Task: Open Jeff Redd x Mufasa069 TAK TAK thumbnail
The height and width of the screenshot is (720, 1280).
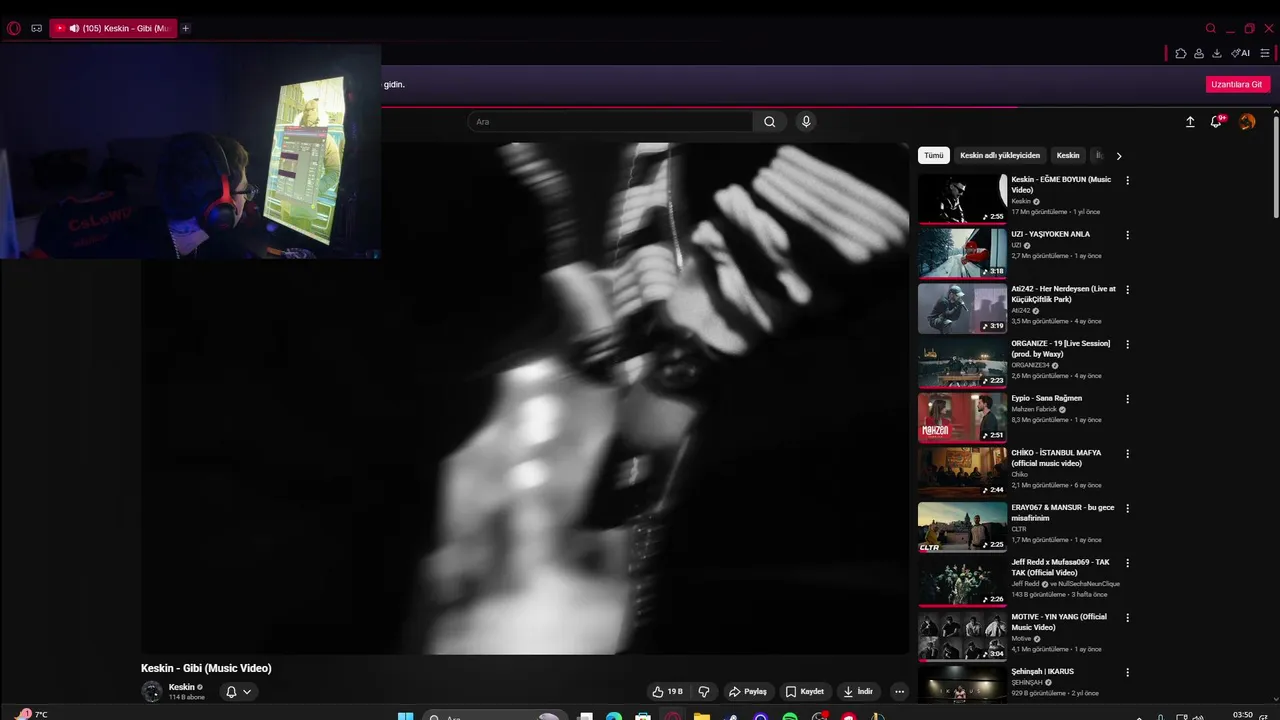Action: [962, 582]
